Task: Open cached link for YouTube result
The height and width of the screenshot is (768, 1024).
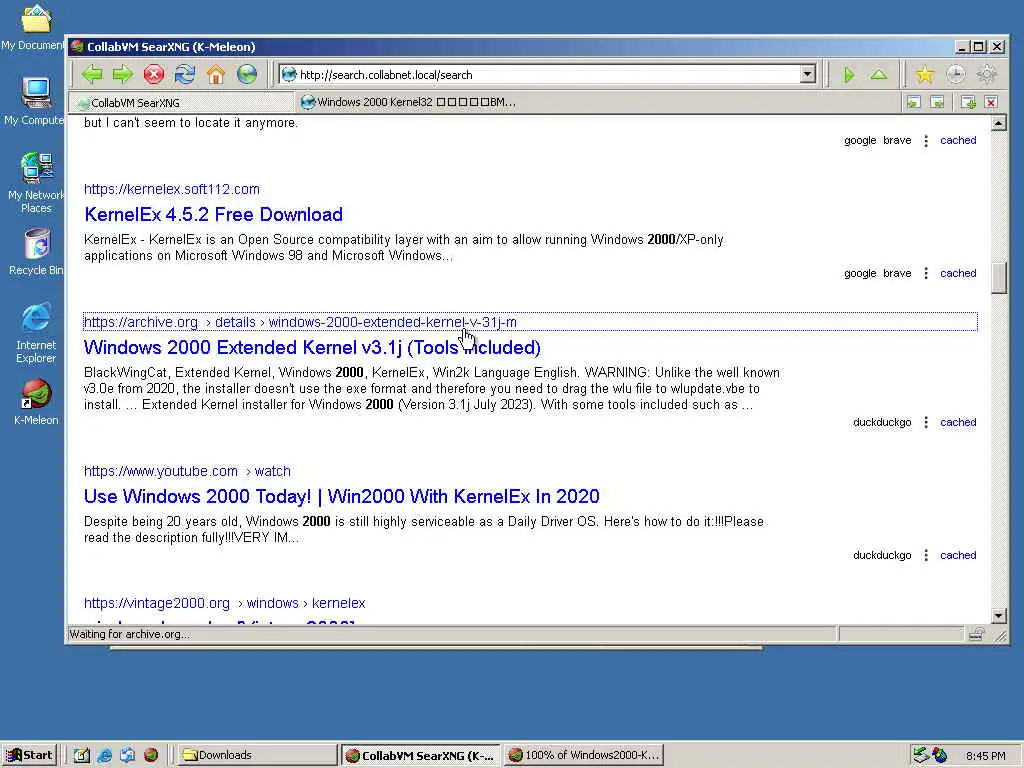Action: [957, 555]
